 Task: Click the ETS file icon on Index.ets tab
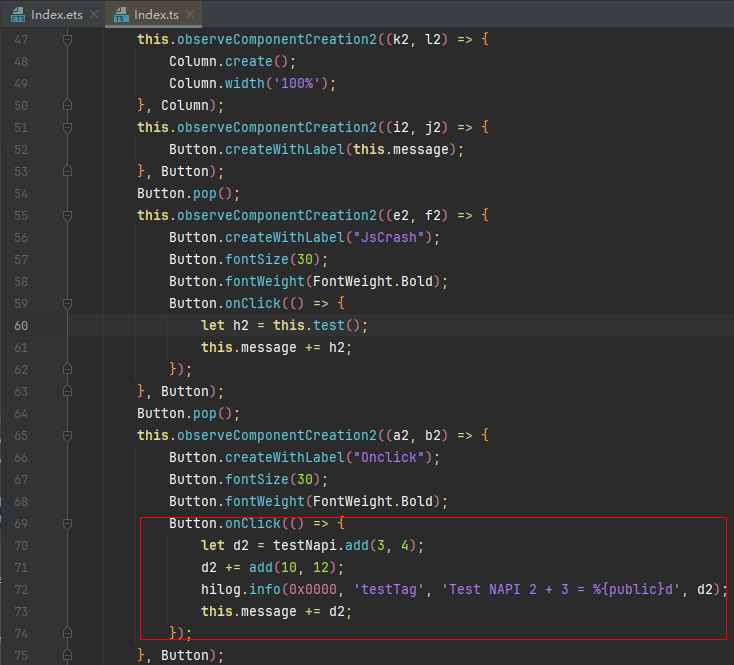[17, 14]
